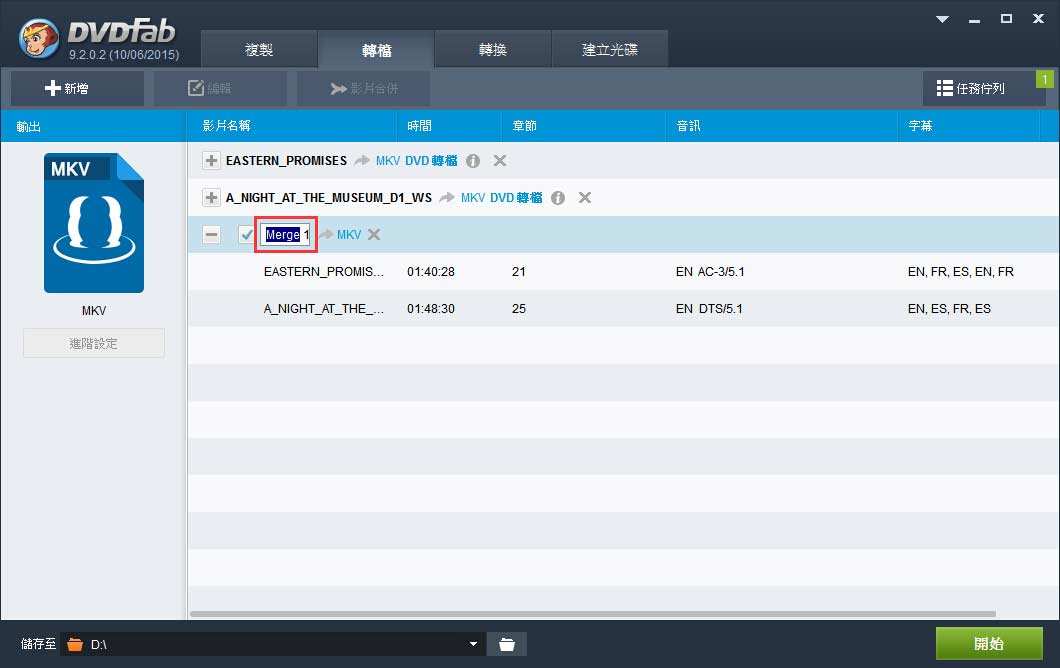Click the DVDFab monkey logo icon
Viewport: 1060px width, 668px height.
click(x=38, y=38)
